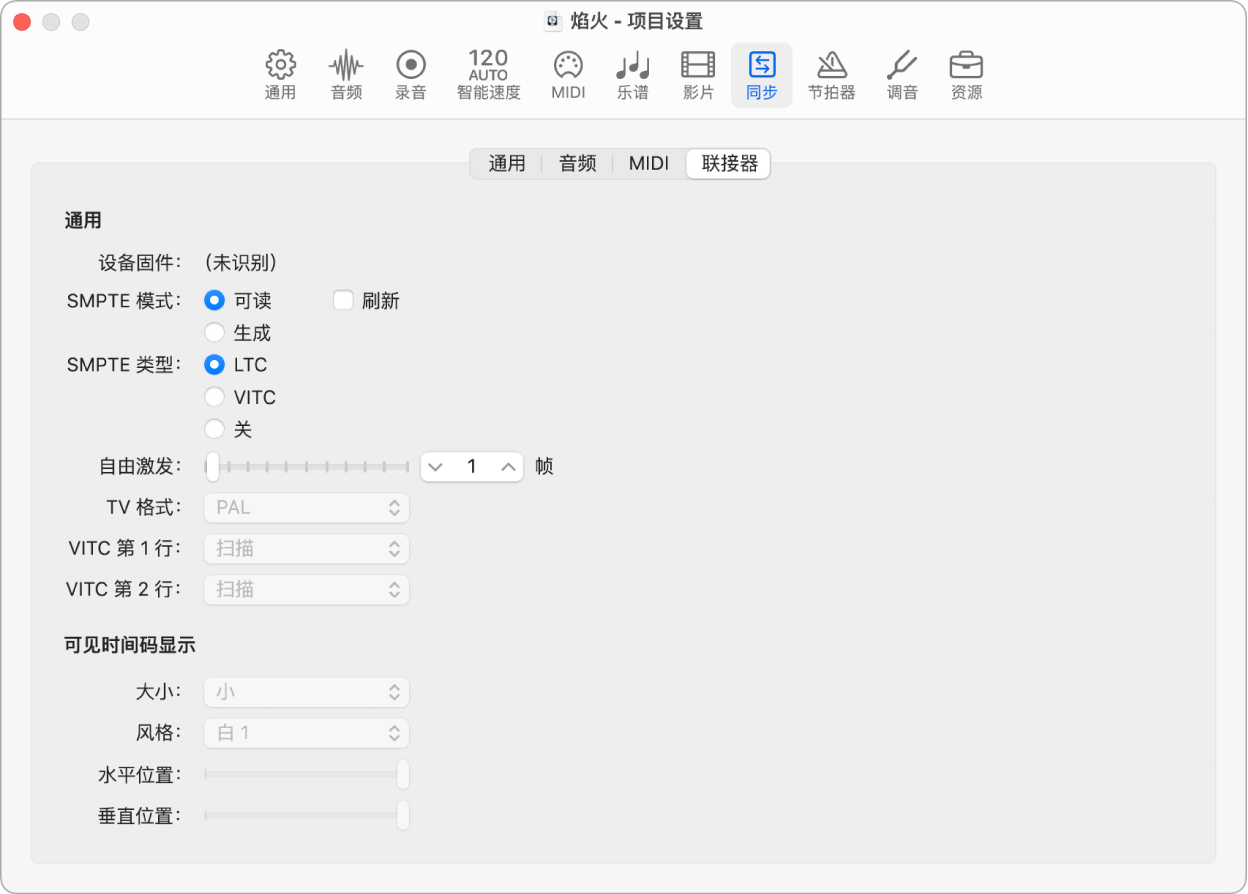
Task: Choose LTC as SMPTE type
Action: click(x=214, y=365)
